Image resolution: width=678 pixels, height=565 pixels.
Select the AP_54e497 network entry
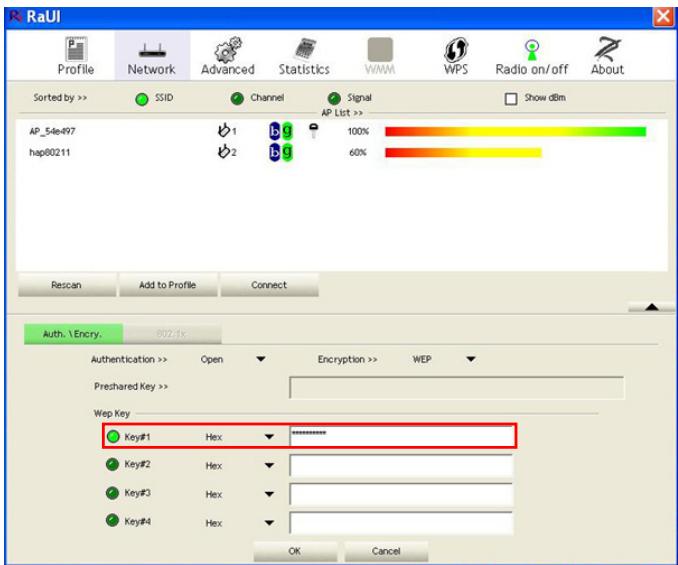52,131
